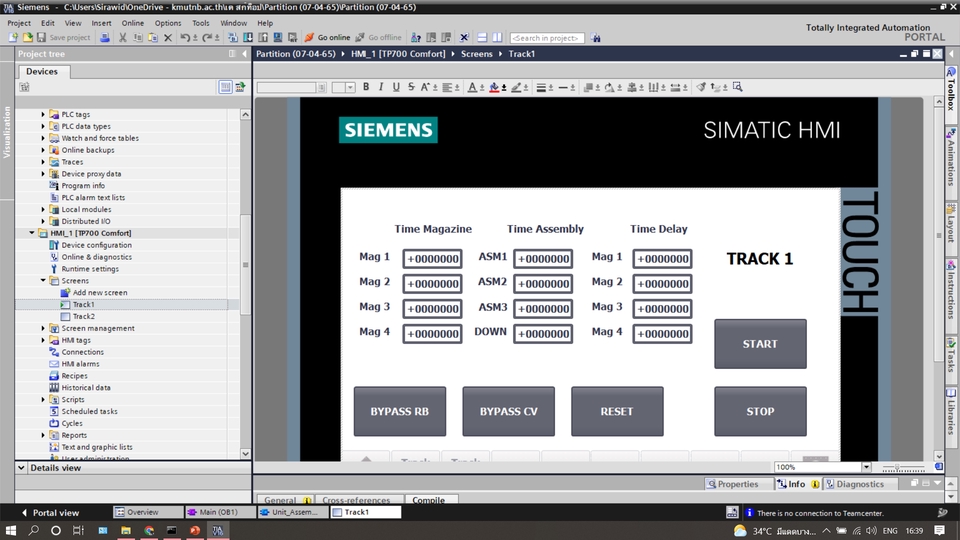960x540 pixels.
Task: Click the Mag 1 Time Magazine field
Action: click(432, 259)
